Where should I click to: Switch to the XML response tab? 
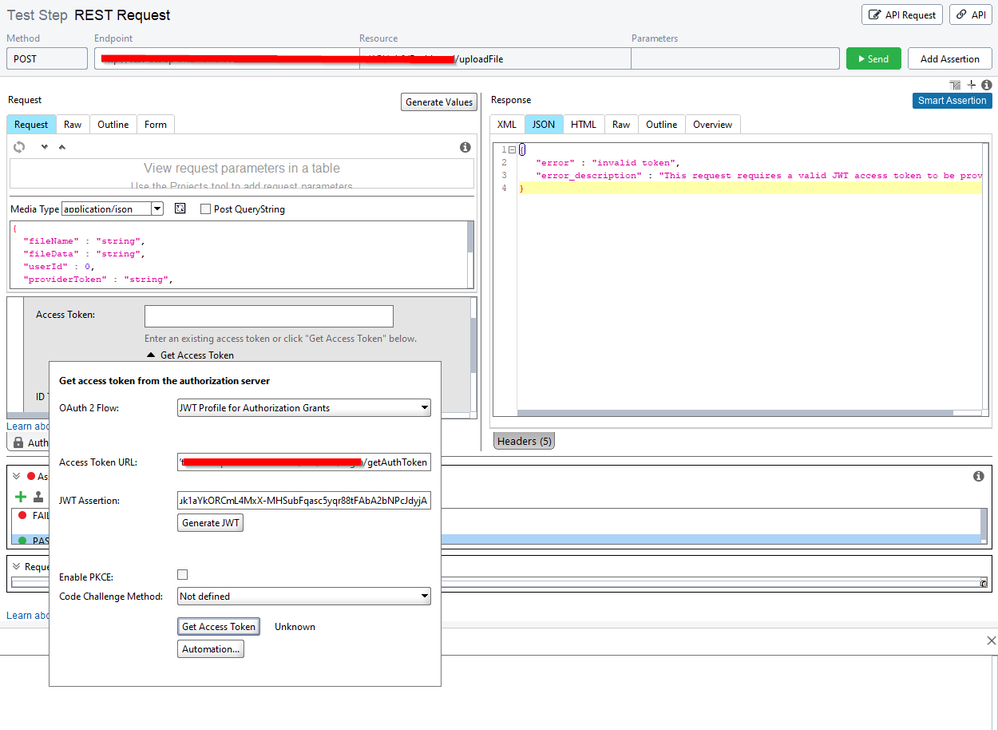click(507, 124)
